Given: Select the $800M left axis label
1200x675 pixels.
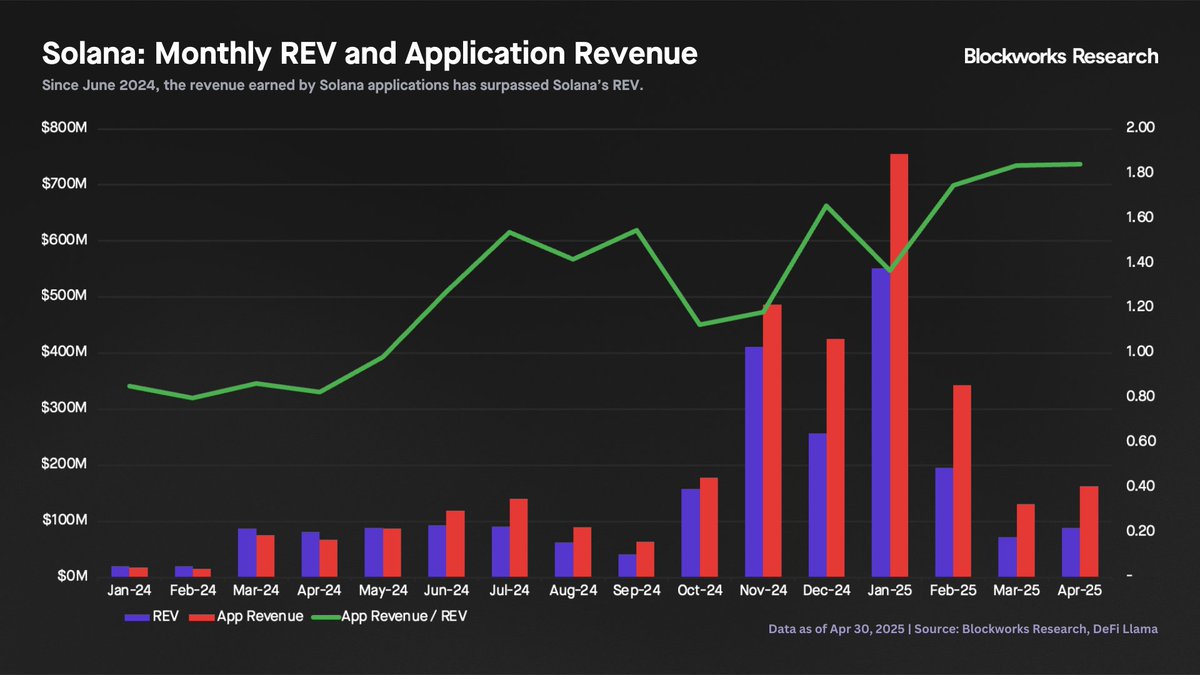Looking at the screenshot, I should point(65,128).
